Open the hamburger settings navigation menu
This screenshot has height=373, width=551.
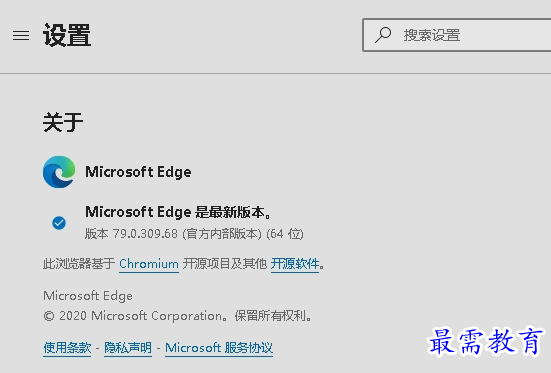pos(21,36)
